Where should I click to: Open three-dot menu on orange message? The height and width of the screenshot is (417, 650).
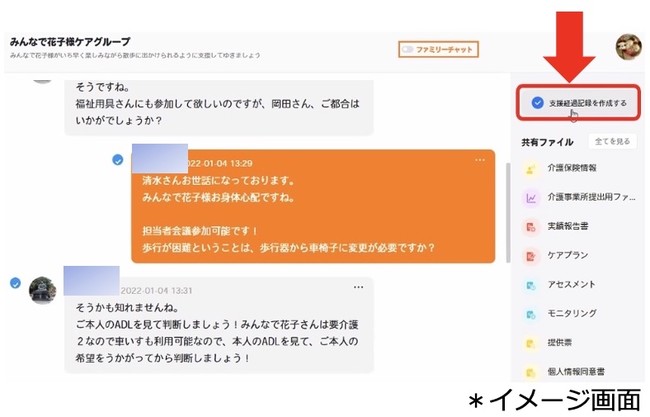(480, 160)
